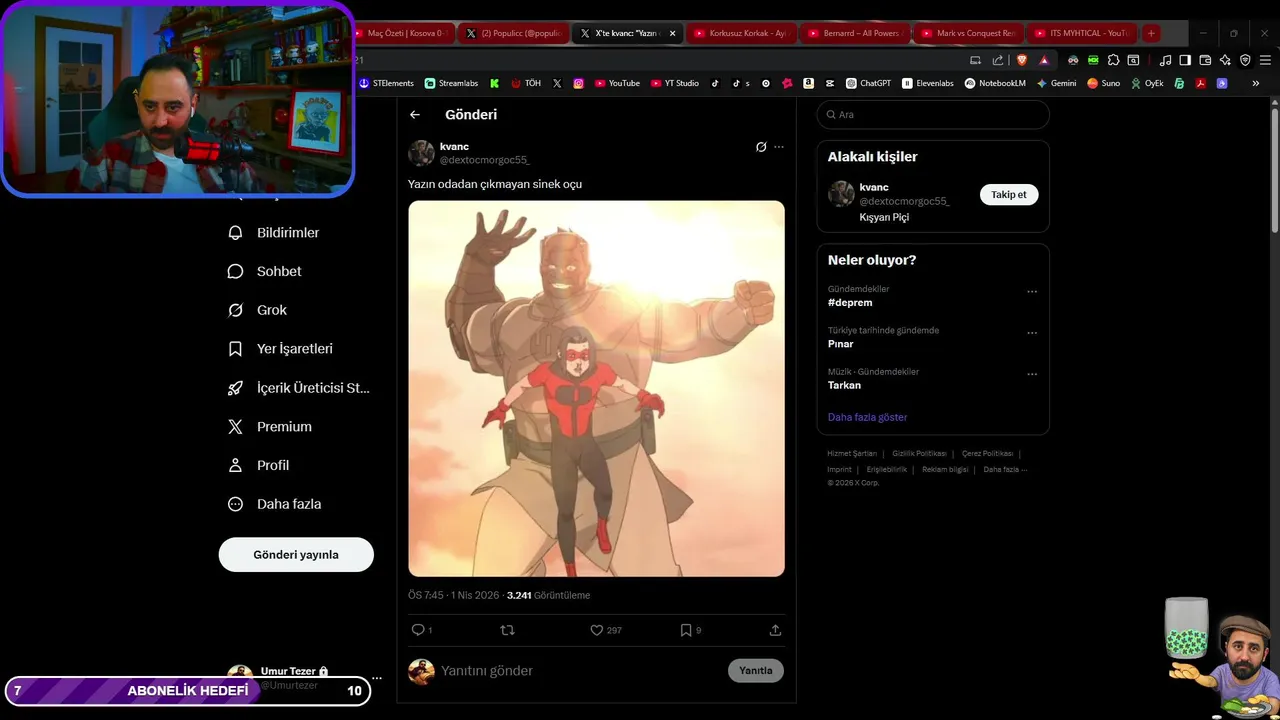The width and height of the screenshot is (1280, 720).
Task: Switch to the Korkusuz Korkak YouTube tab
Action: 742,33
